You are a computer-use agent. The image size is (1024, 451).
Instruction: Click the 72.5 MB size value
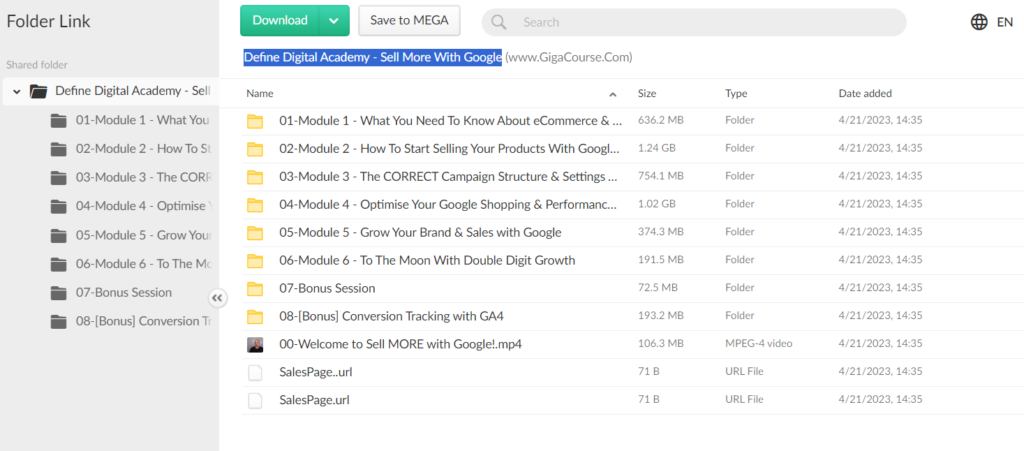[x=658, y=288]
